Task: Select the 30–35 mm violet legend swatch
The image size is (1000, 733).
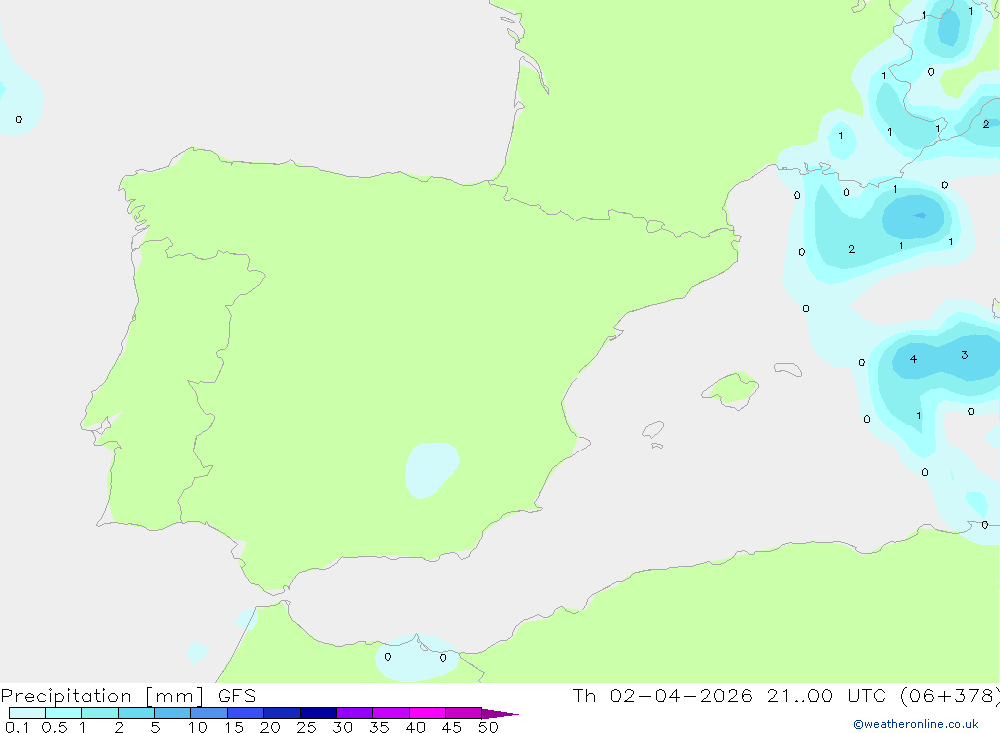Action: 354,713
